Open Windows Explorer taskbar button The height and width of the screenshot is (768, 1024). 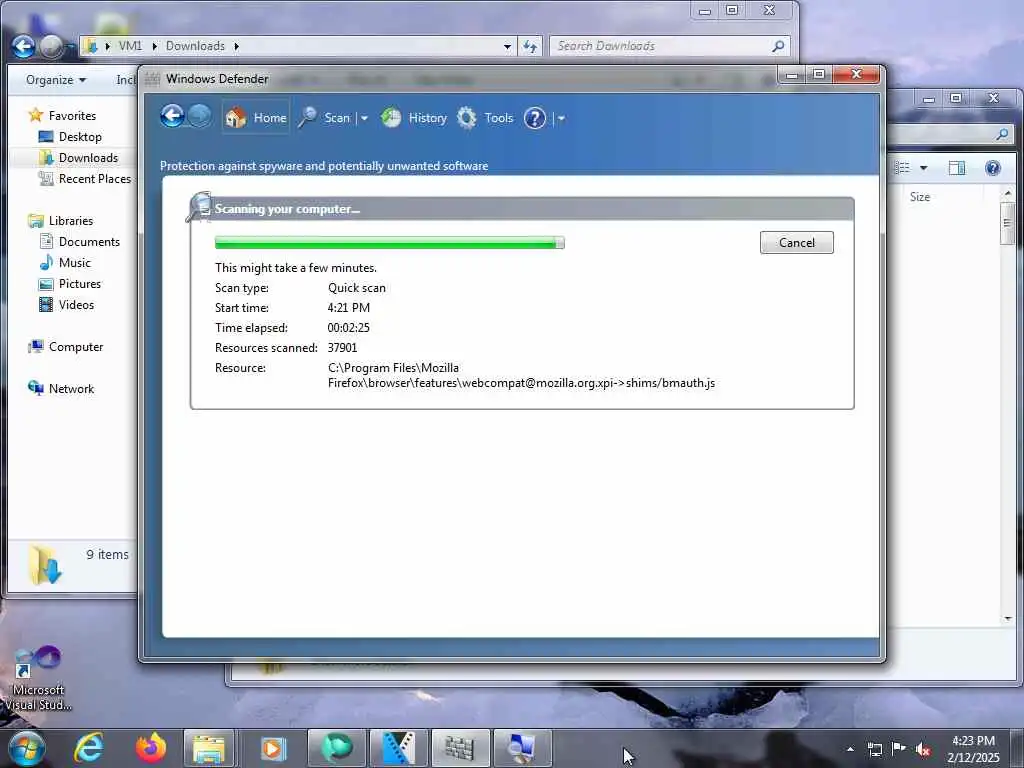coord(209,748)
